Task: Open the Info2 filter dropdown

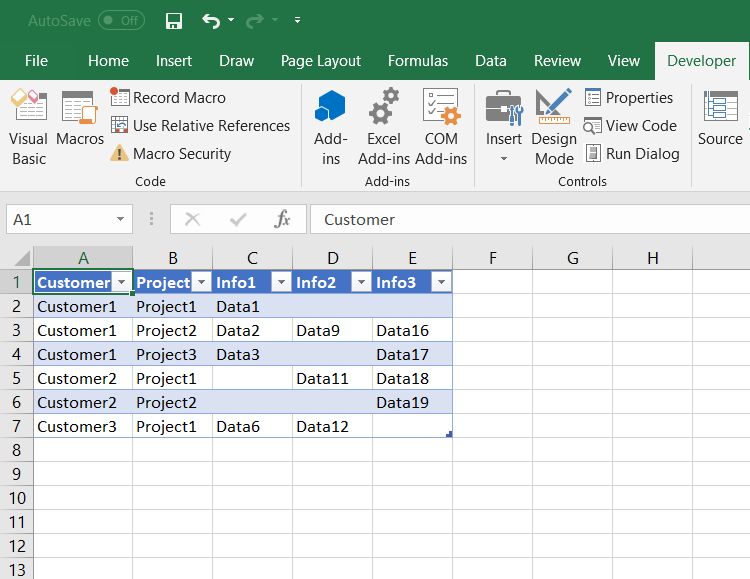Action: pyautogui.click(x=361, y=282)
